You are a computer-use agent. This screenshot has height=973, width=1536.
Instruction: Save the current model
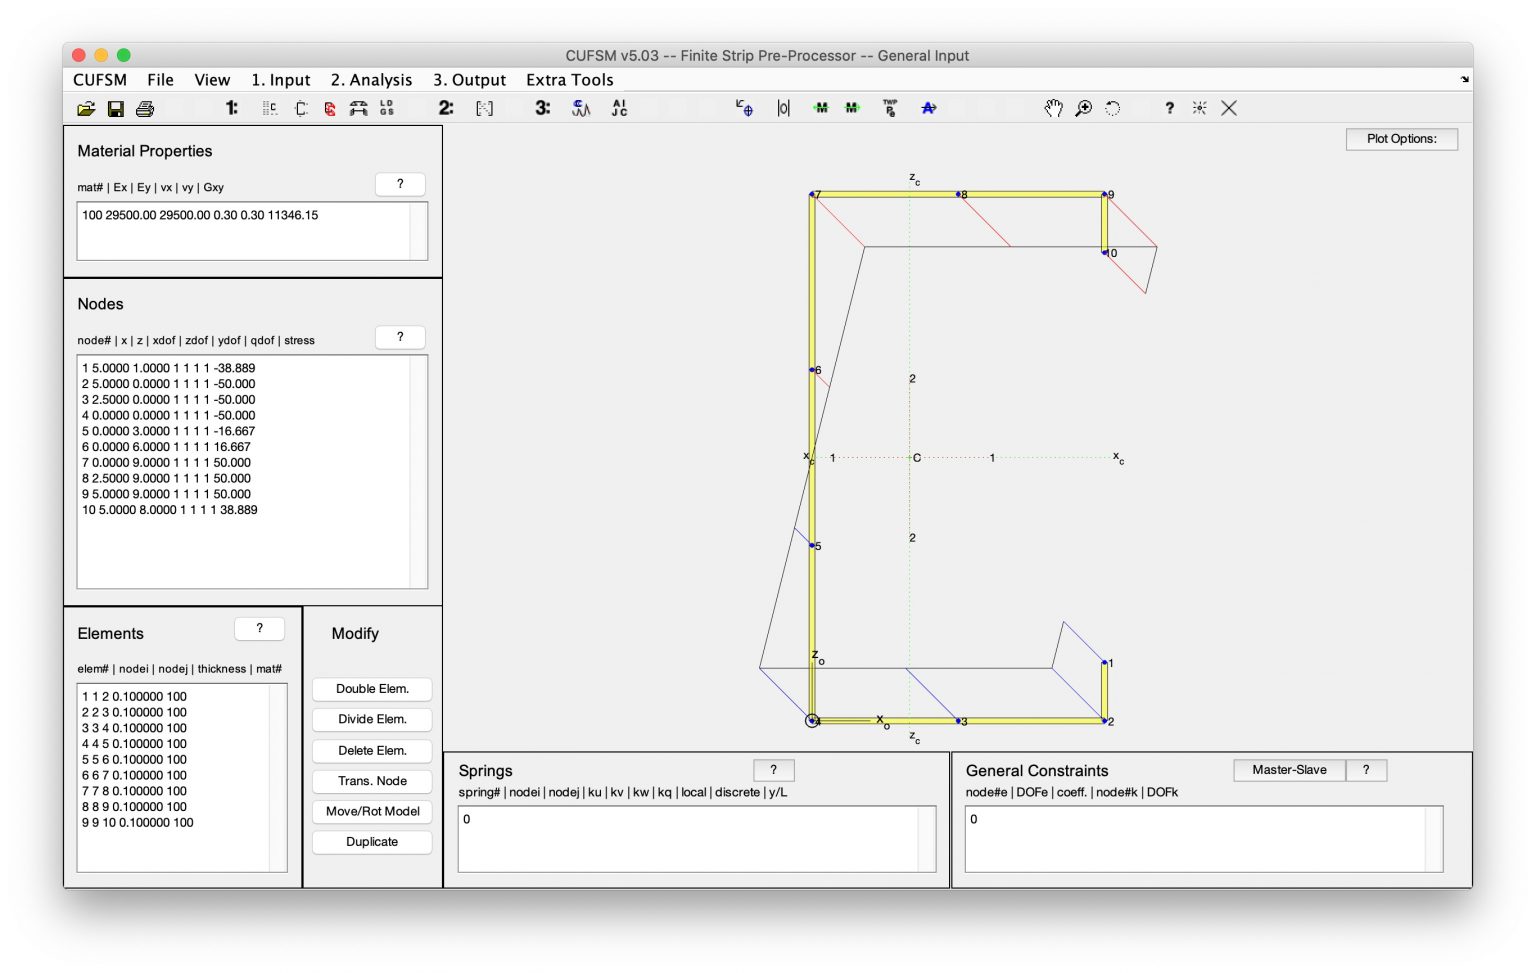(115, 108)
